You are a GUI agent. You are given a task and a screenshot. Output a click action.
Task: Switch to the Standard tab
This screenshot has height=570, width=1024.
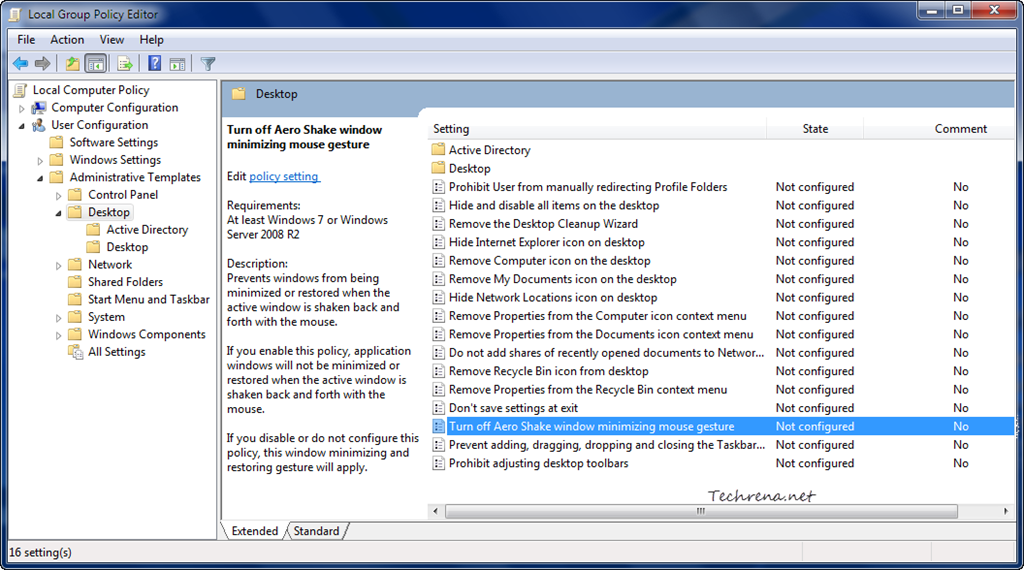coord(316,531)
